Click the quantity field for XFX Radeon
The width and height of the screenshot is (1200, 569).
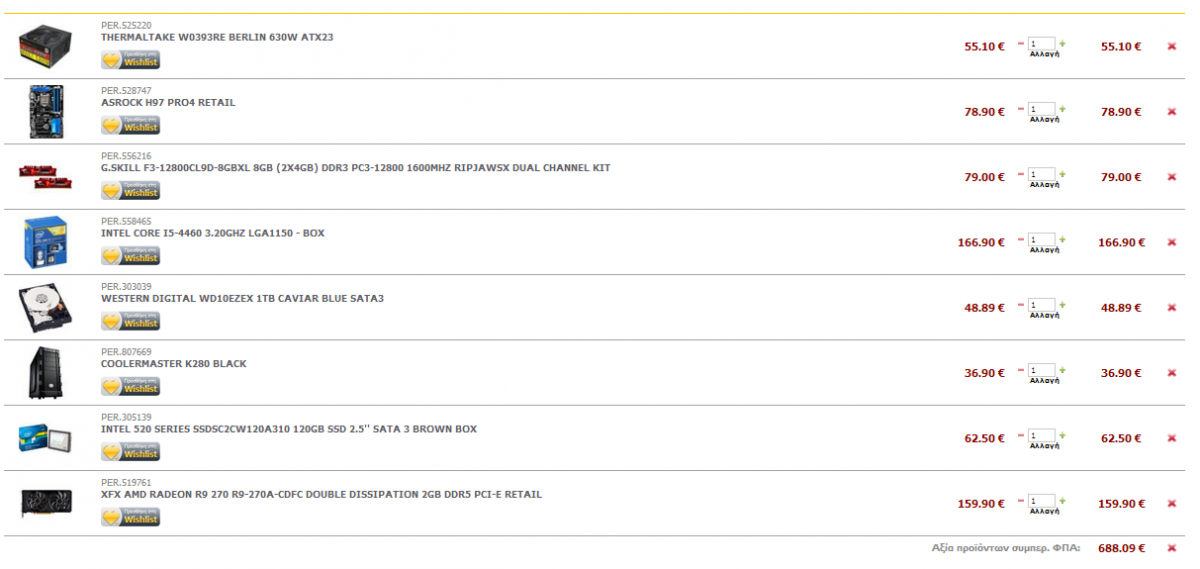click(1042, 501)
